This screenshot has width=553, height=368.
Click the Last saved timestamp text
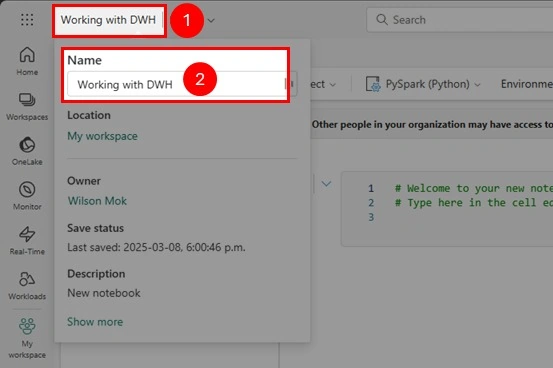pyautogui.click(x=156, y=247)
